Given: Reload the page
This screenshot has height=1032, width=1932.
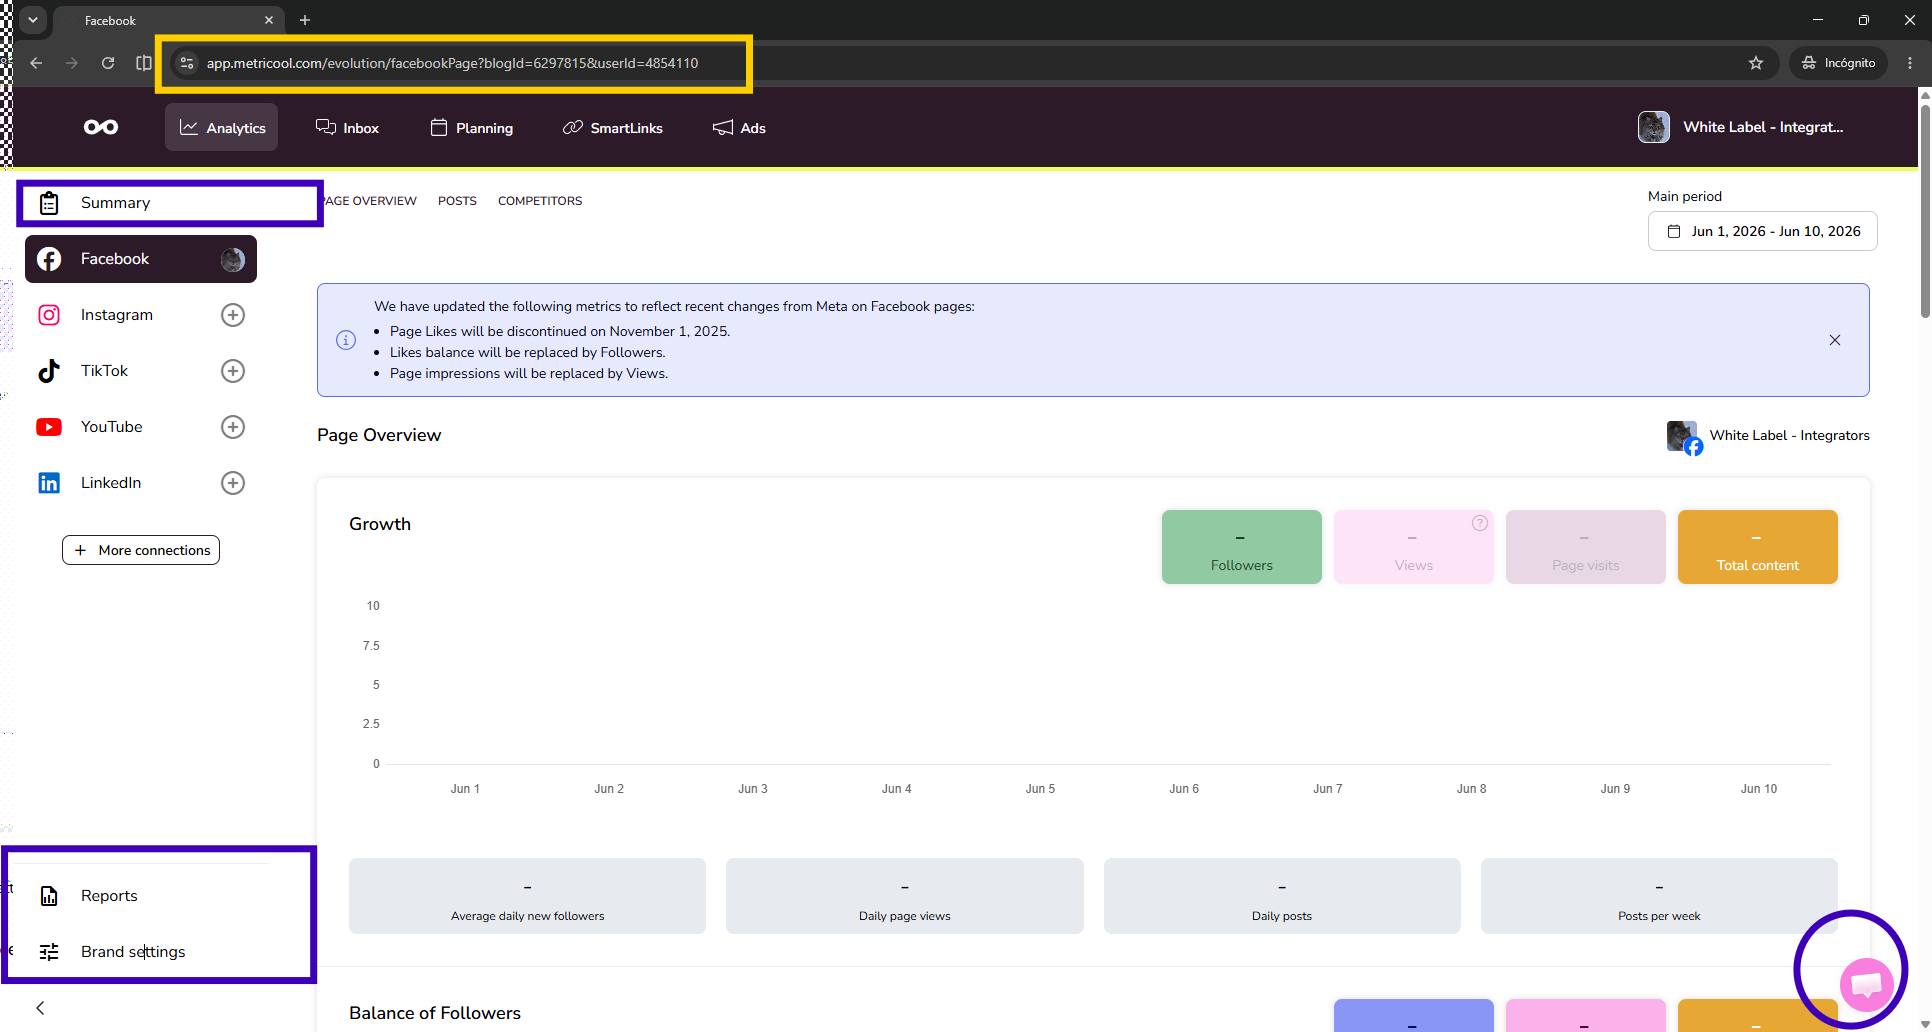Looking at the screenshot, I should point(108,63).
